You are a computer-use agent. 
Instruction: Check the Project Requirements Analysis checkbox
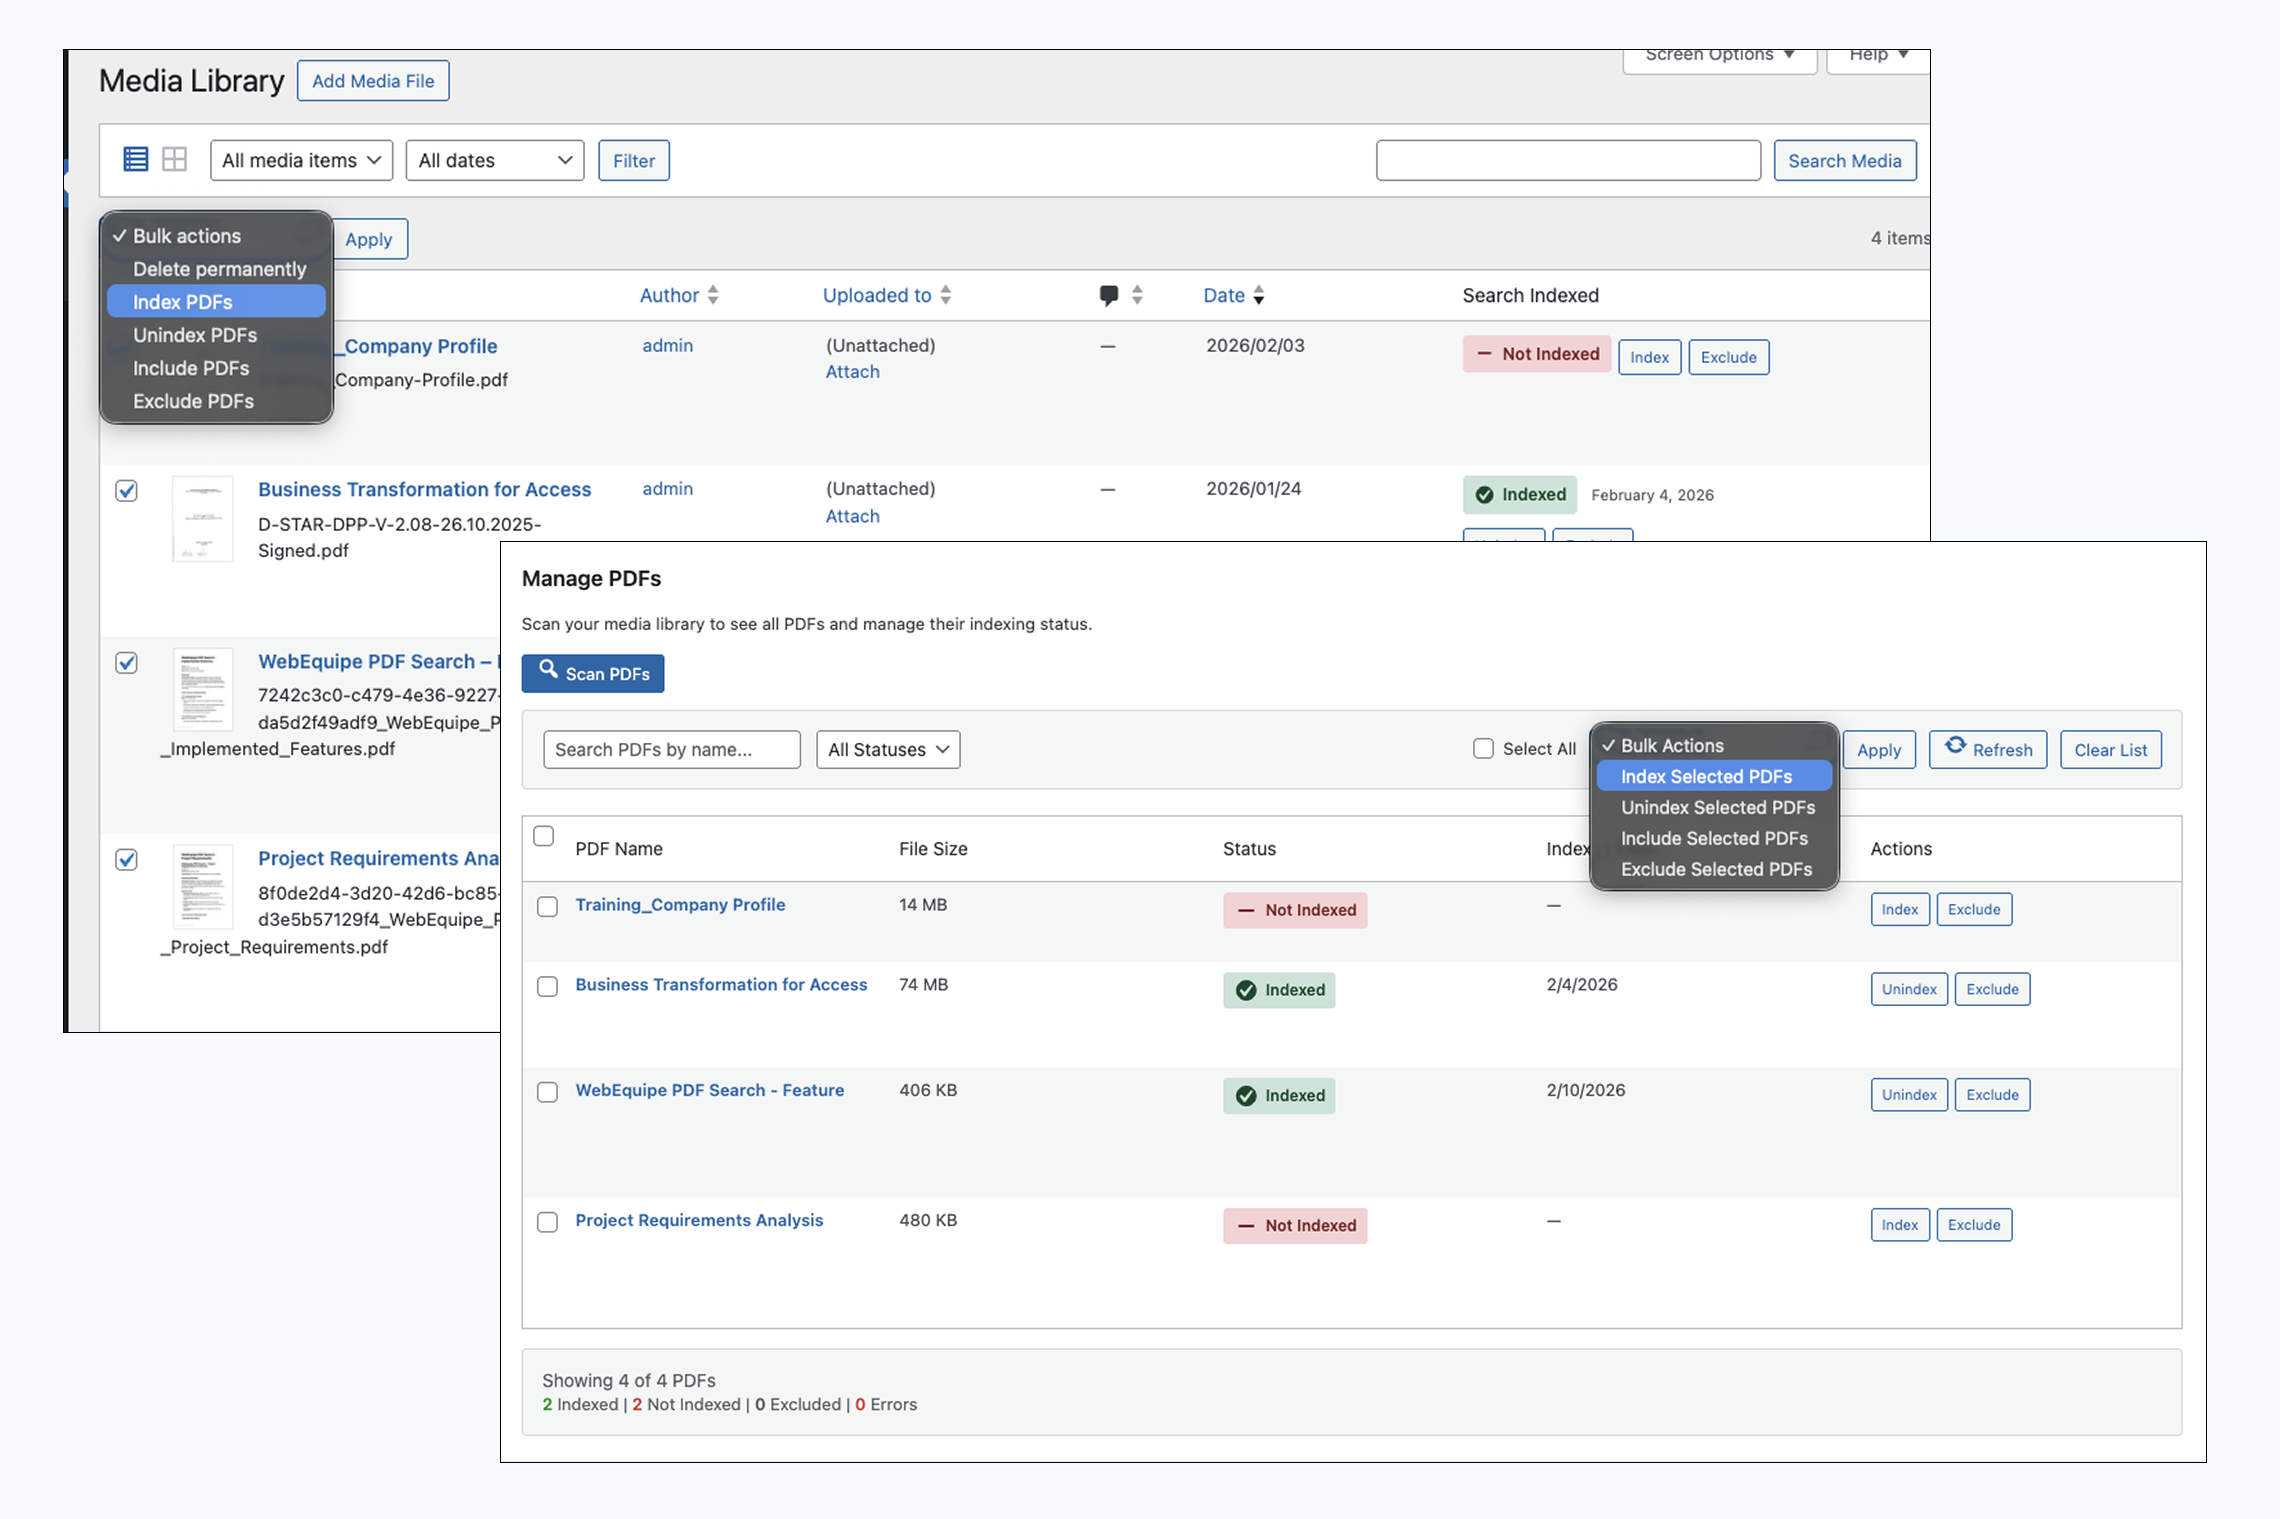pyautogui.click(x=547, y=1222)
